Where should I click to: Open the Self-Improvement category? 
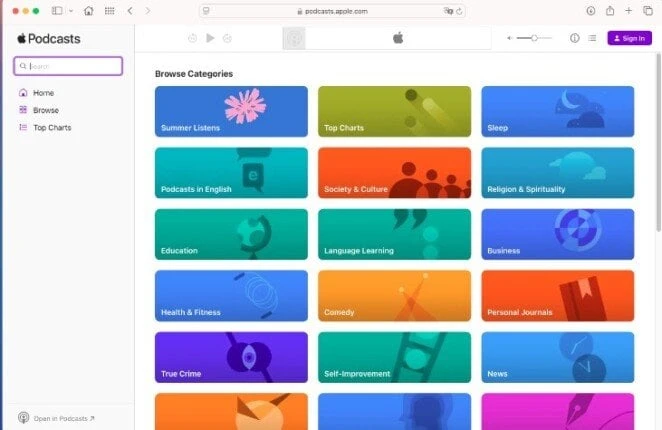(x=394, y=357)
